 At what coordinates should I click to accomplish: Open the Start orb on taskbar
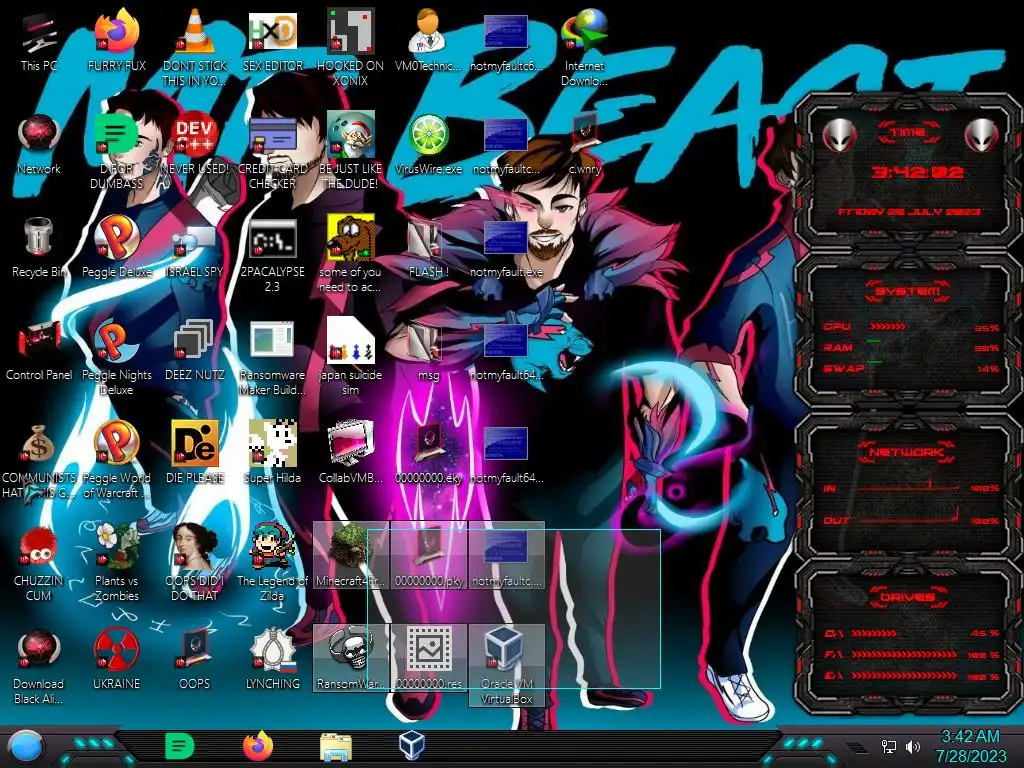[x=26, y=747]
